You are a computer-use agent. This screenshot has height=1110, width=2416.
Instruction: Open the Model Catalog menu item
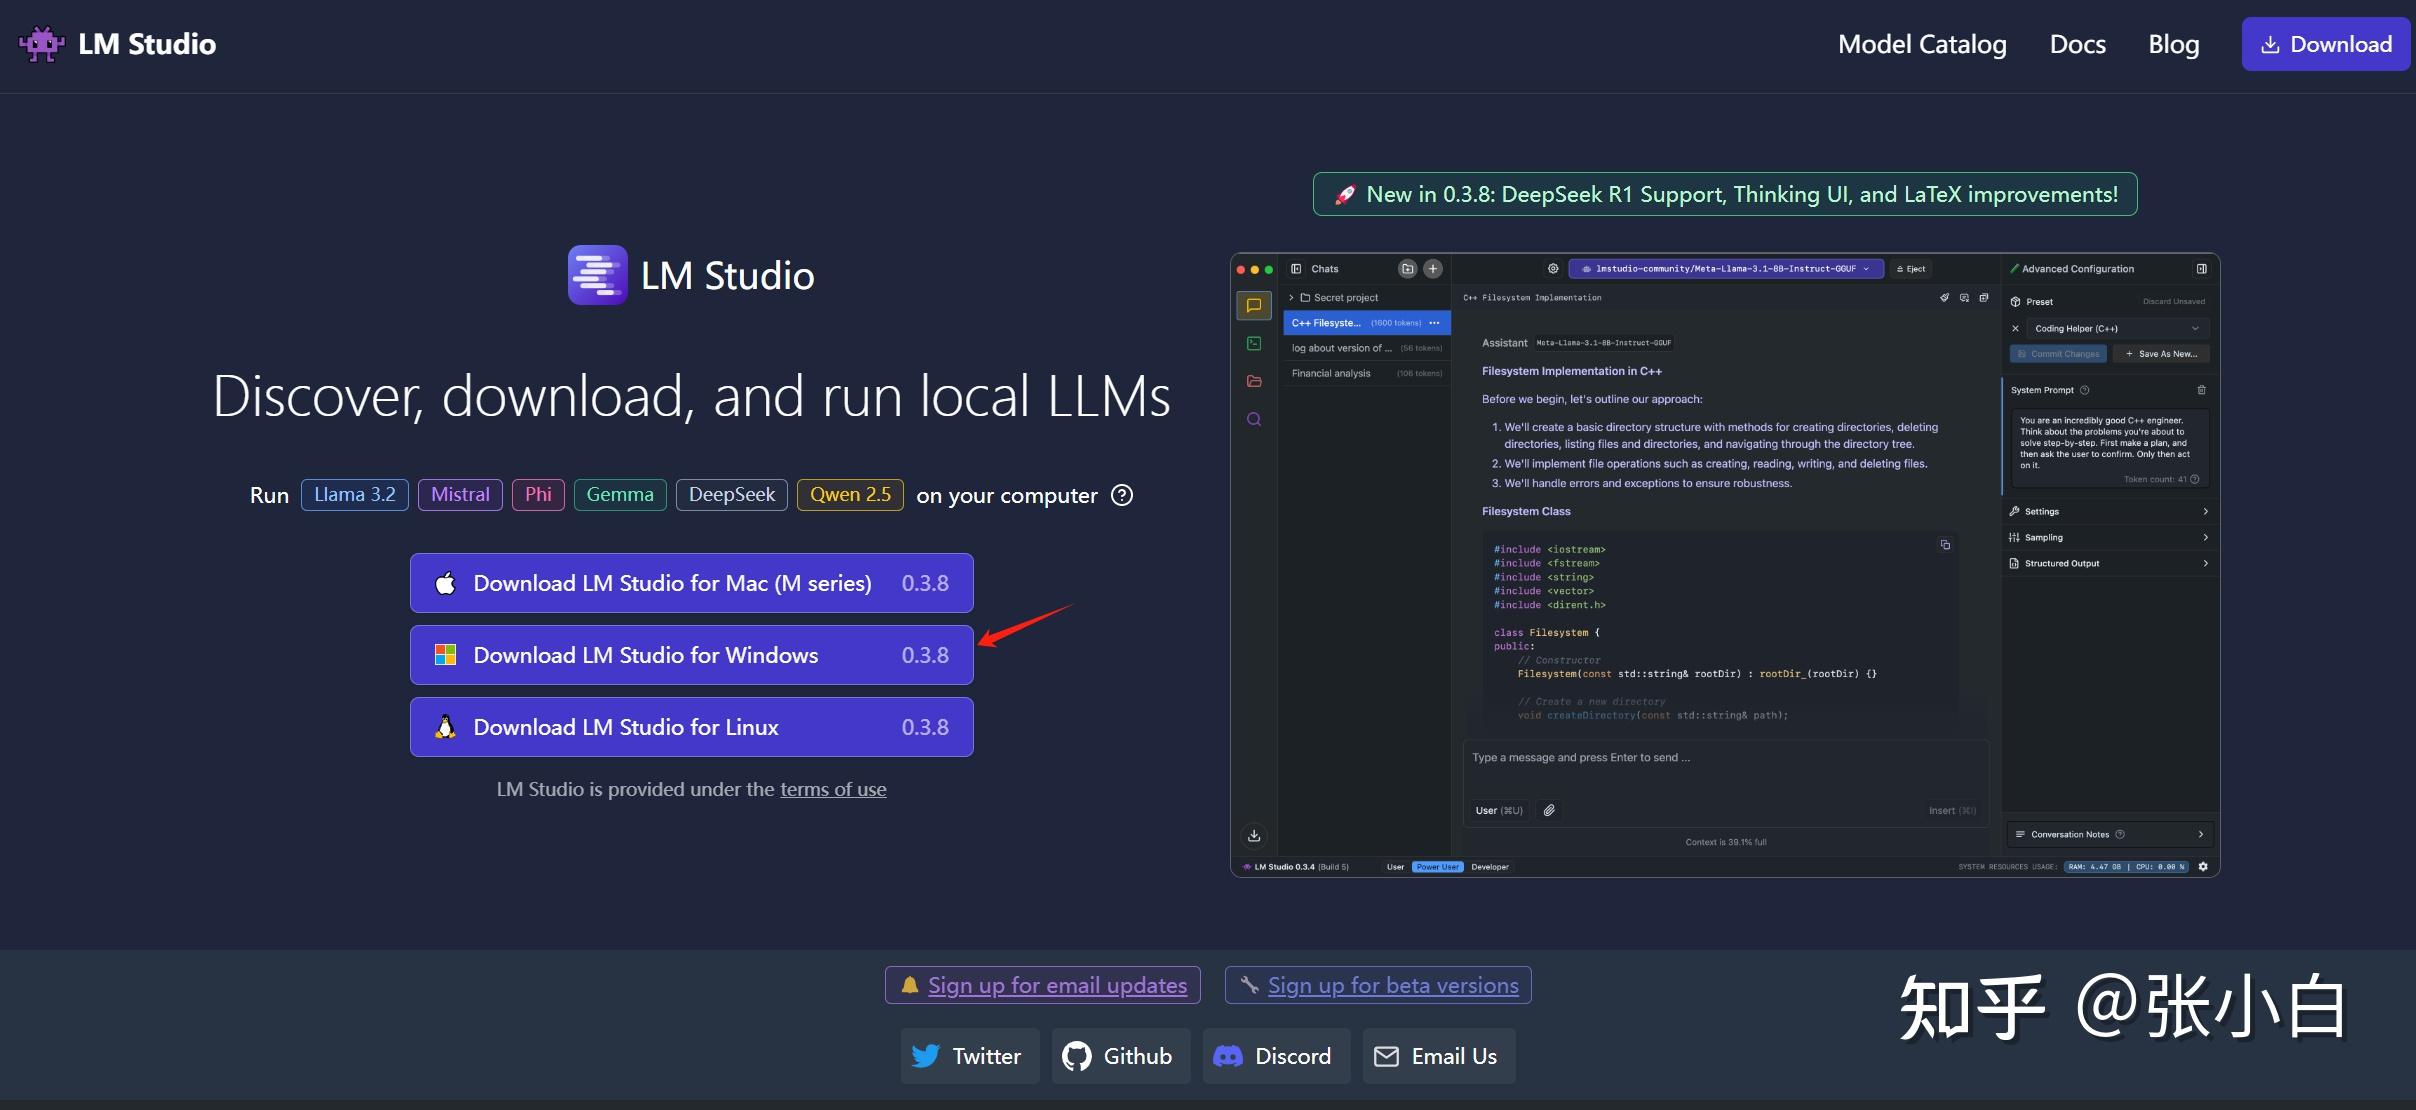coord(1922,44)
